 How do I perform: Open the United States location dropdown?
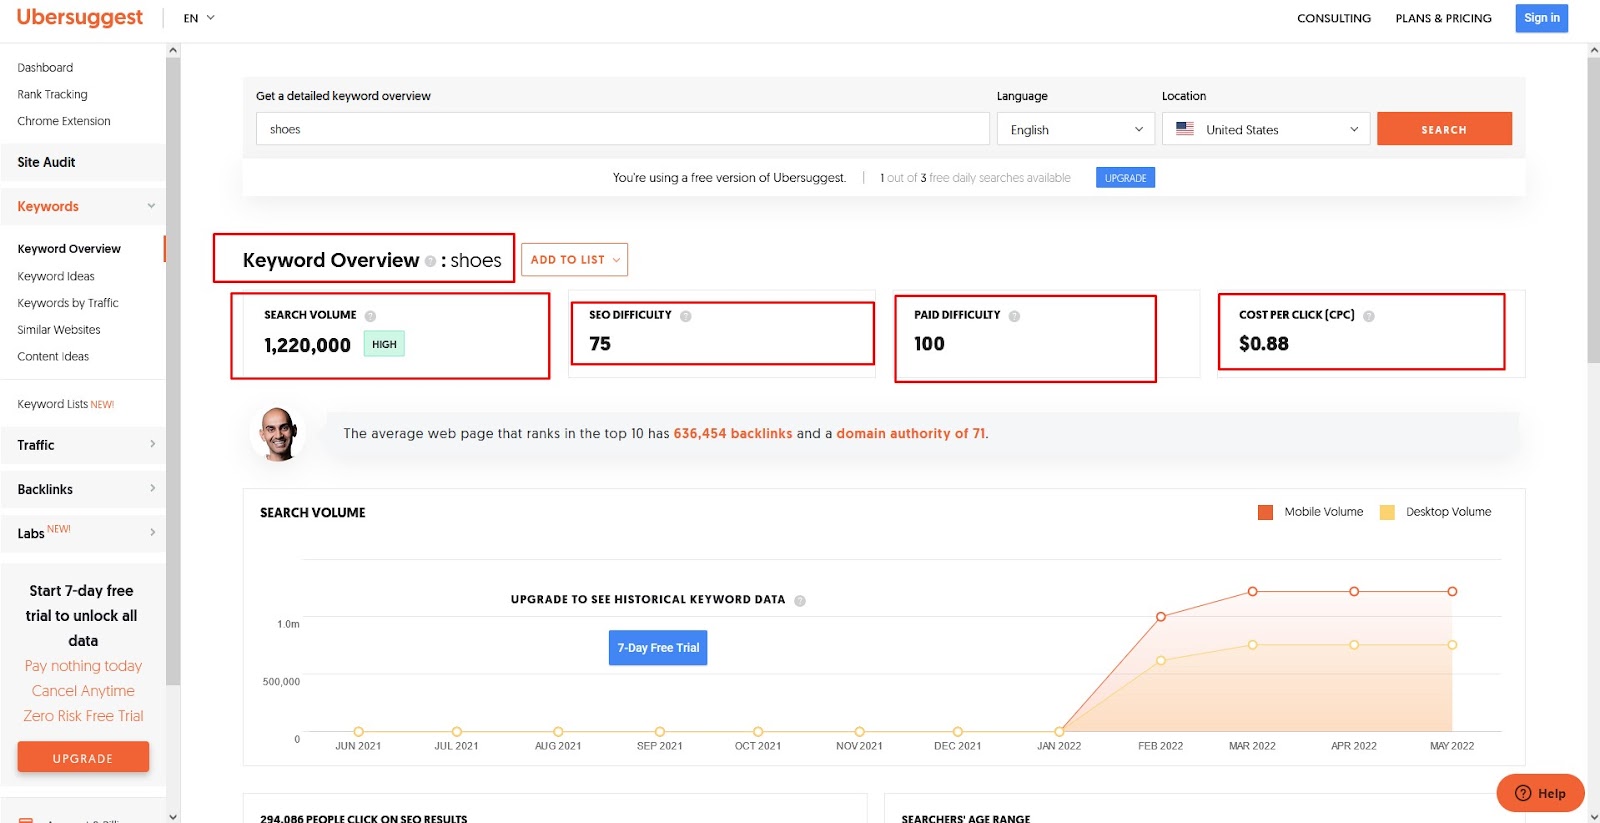[x=1266, y=129]
